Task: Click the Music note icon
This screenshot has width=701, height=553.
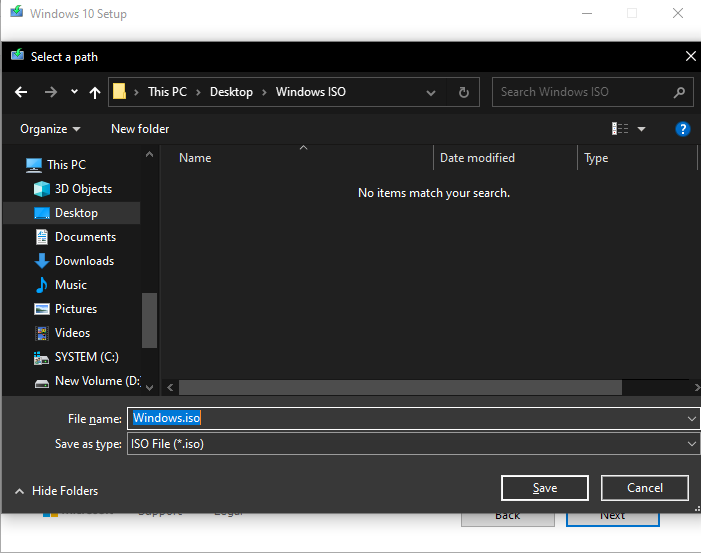Action: [x=42, y=285]
